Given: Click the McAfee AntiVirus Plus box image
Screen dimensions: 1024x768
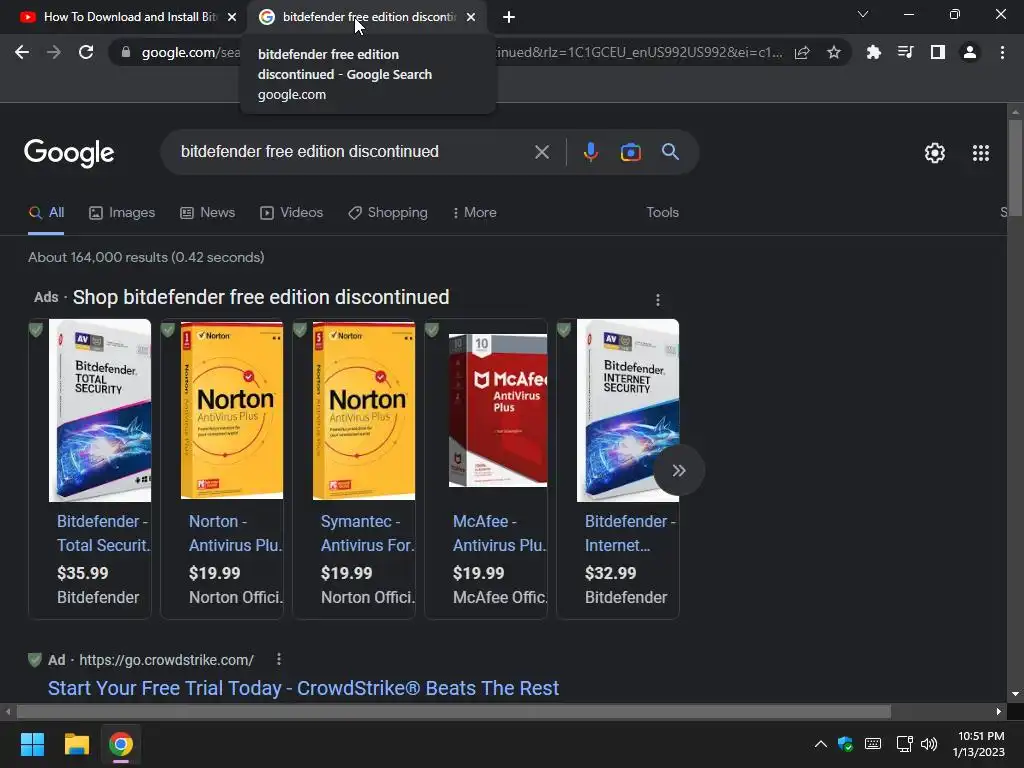Looking at the screenshot, I should (498, 410).
